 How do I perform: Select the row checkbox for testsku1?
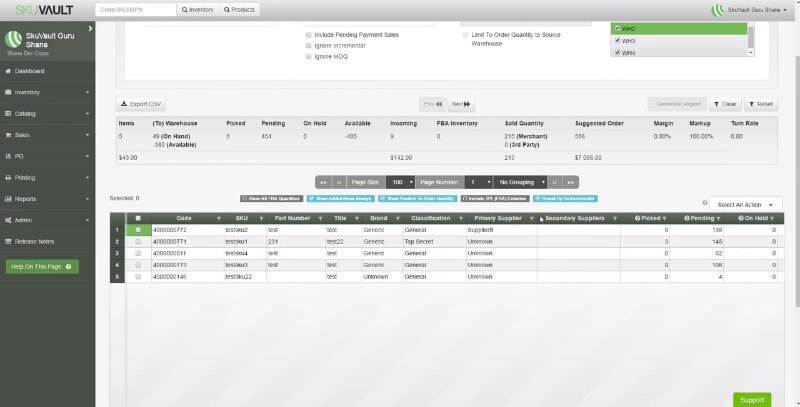point(137,241)
